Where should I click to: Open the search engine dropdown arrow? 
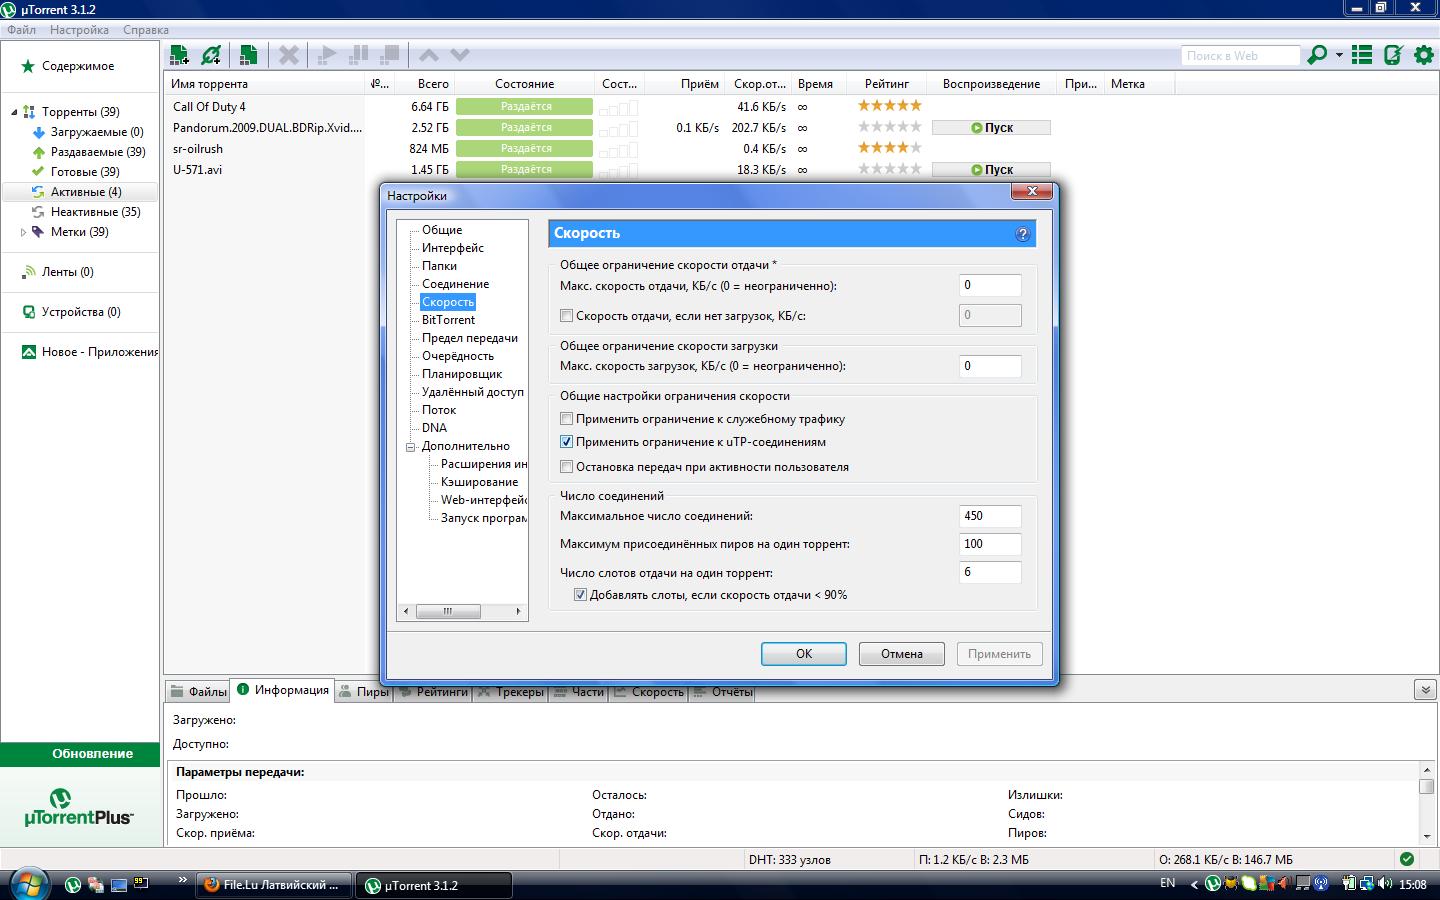[x=1338, y=55]
